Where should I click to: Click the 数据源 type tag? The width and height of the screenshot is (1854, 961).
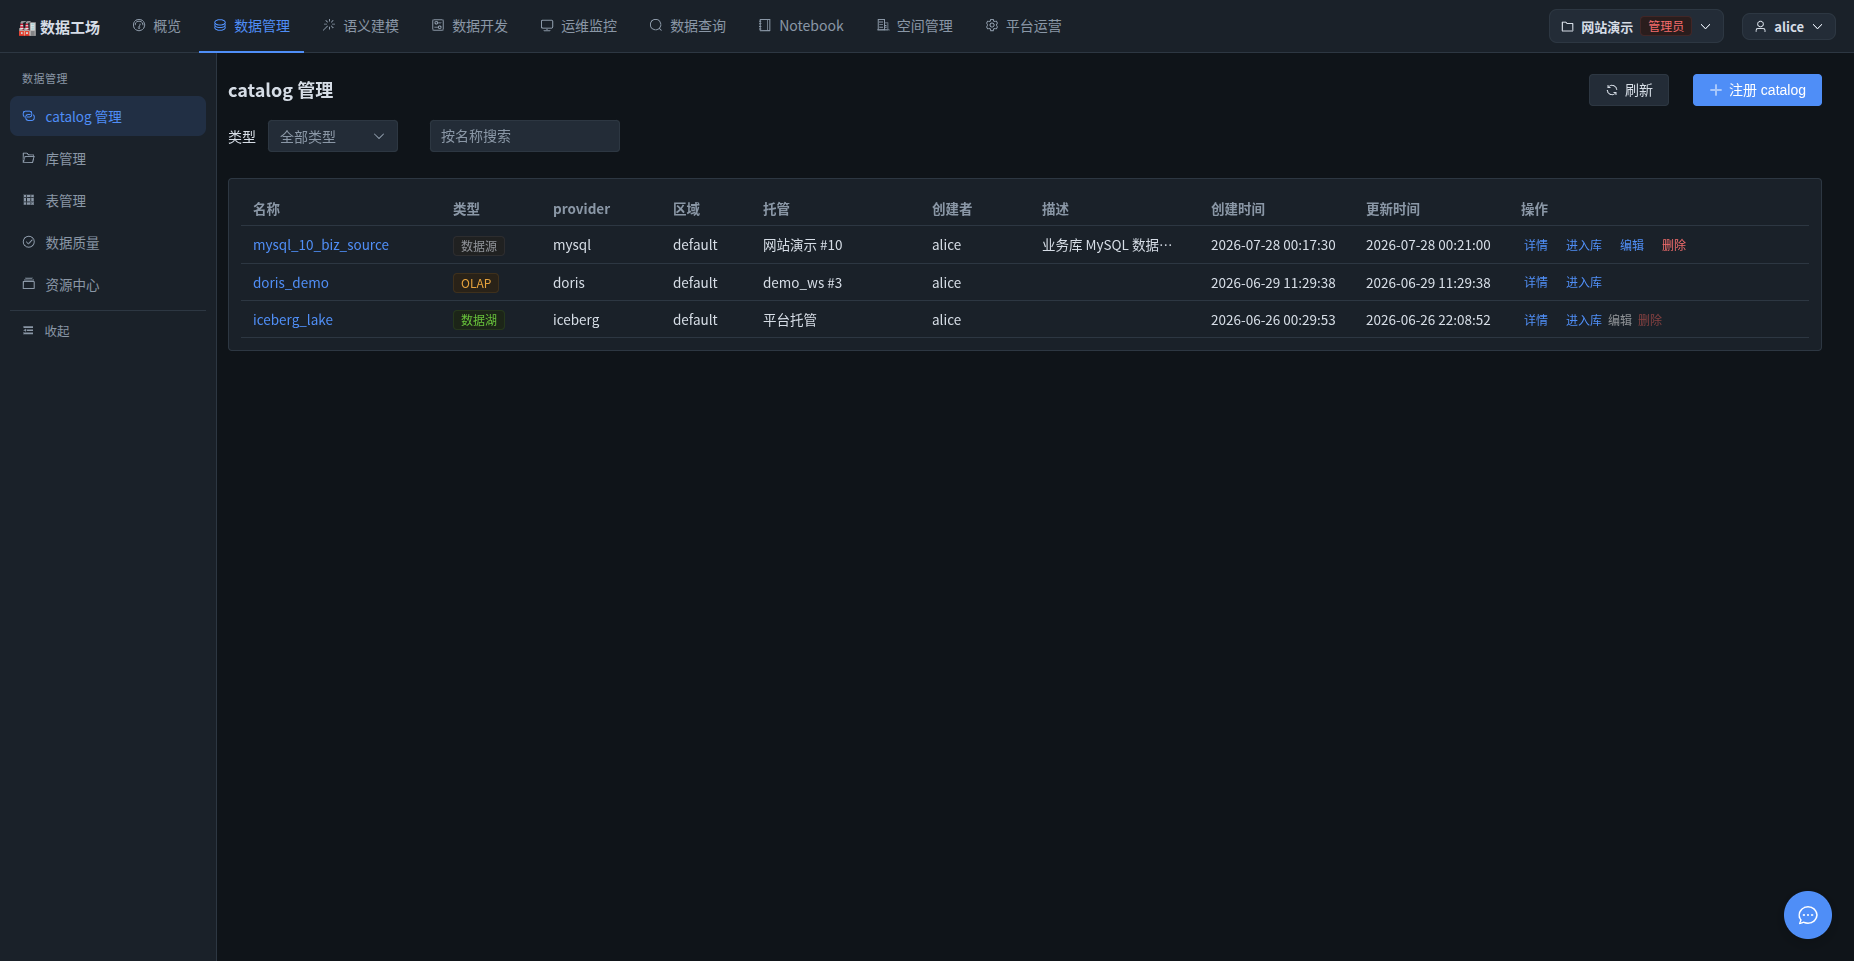(x=479, y=246)
